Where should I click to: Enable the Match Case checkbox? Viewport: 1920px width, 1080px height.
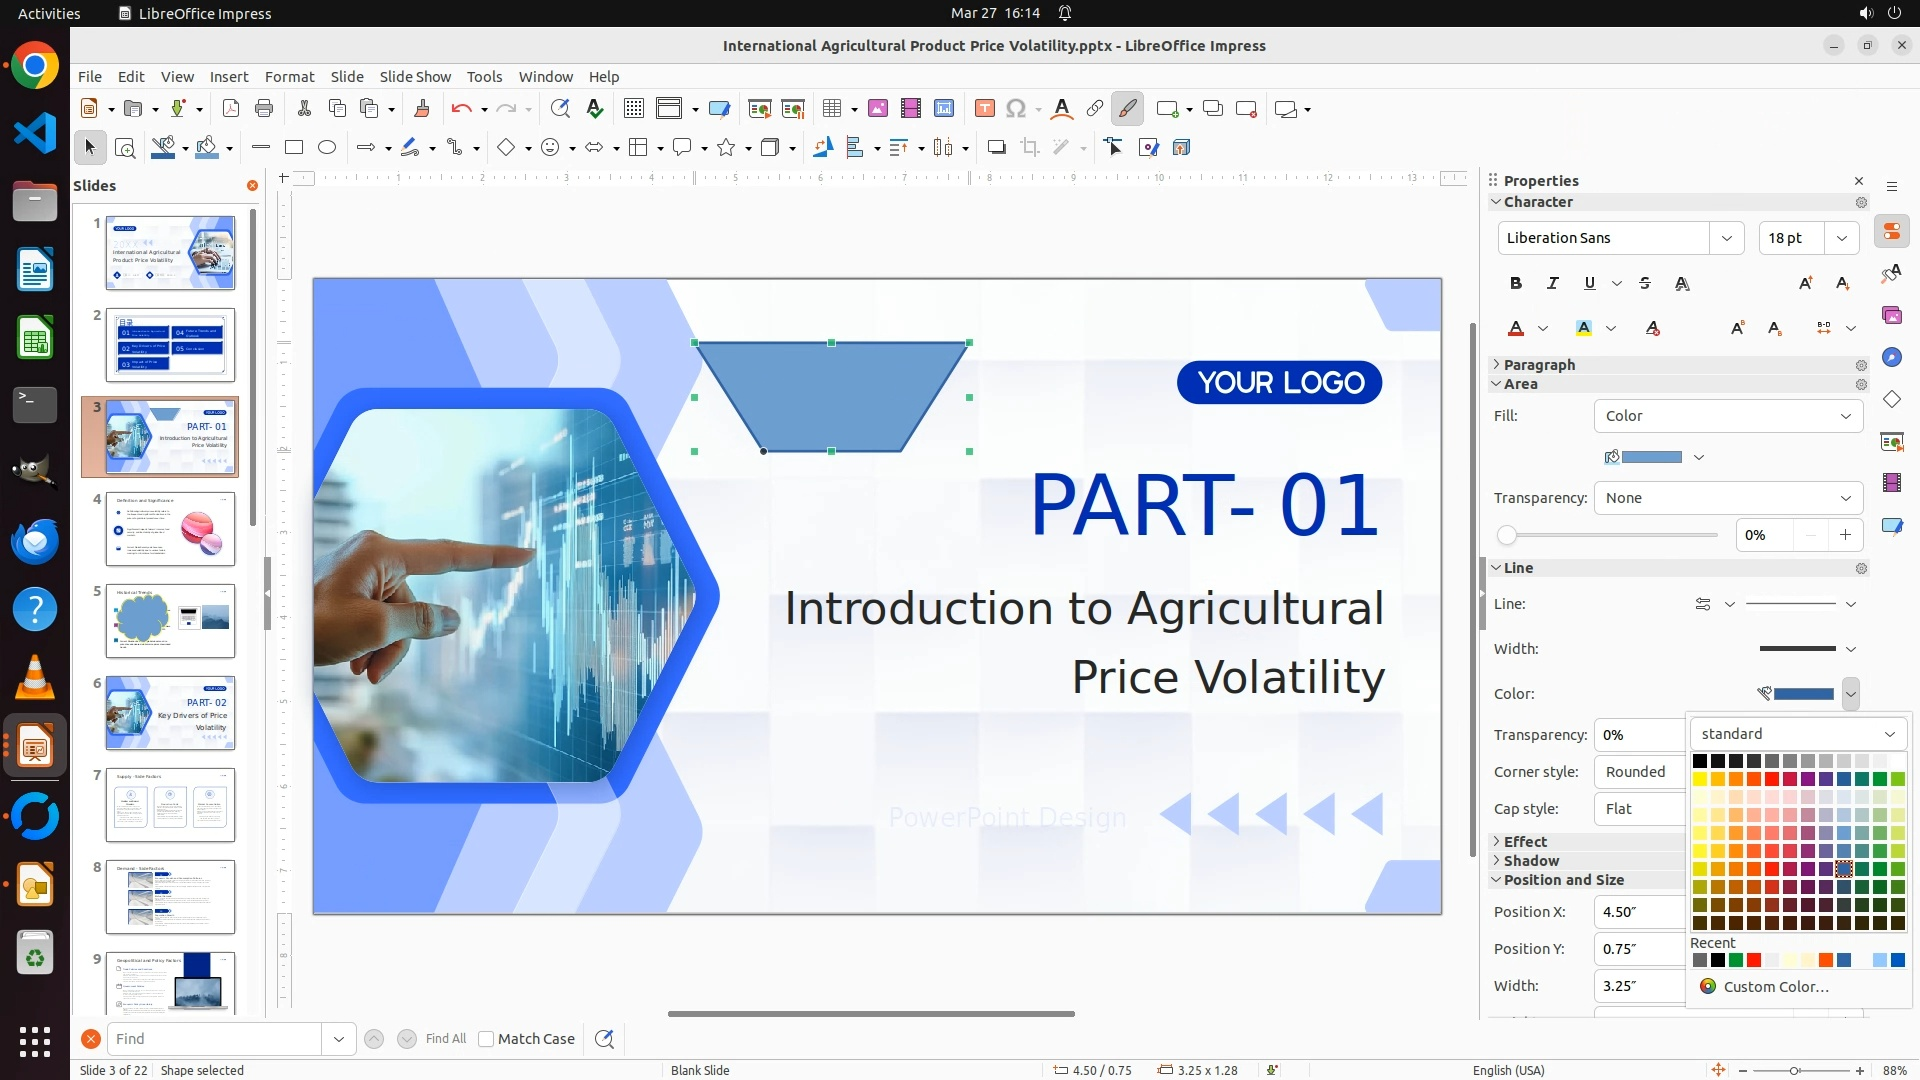click(x=487, y=1039)
